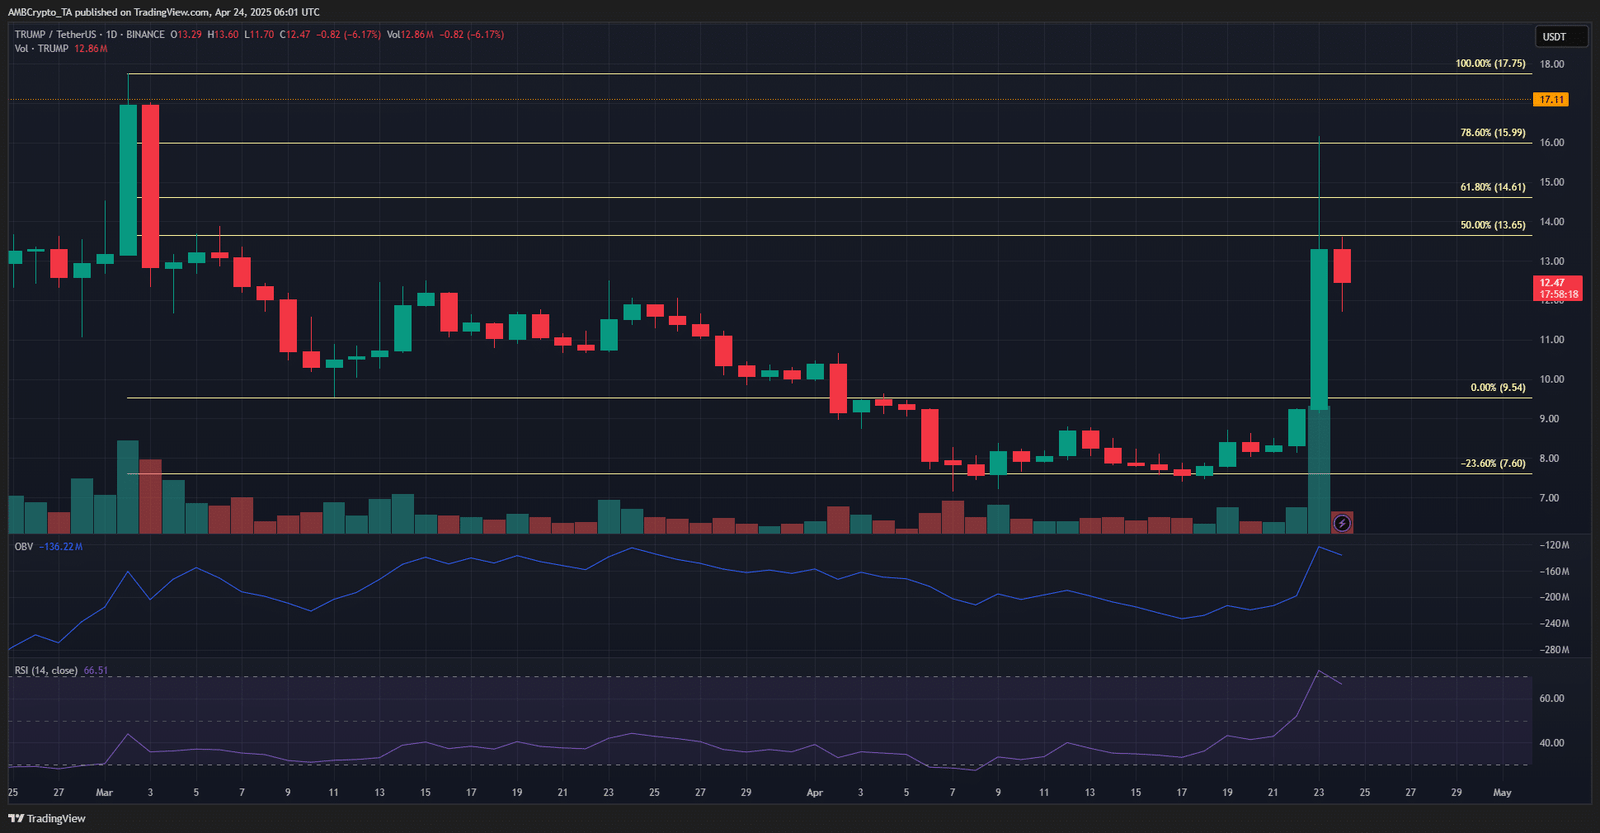This screenshot has height=833, width=1600.
Task: Click the Mar label on date axis
Action: (x=104, y=792)
